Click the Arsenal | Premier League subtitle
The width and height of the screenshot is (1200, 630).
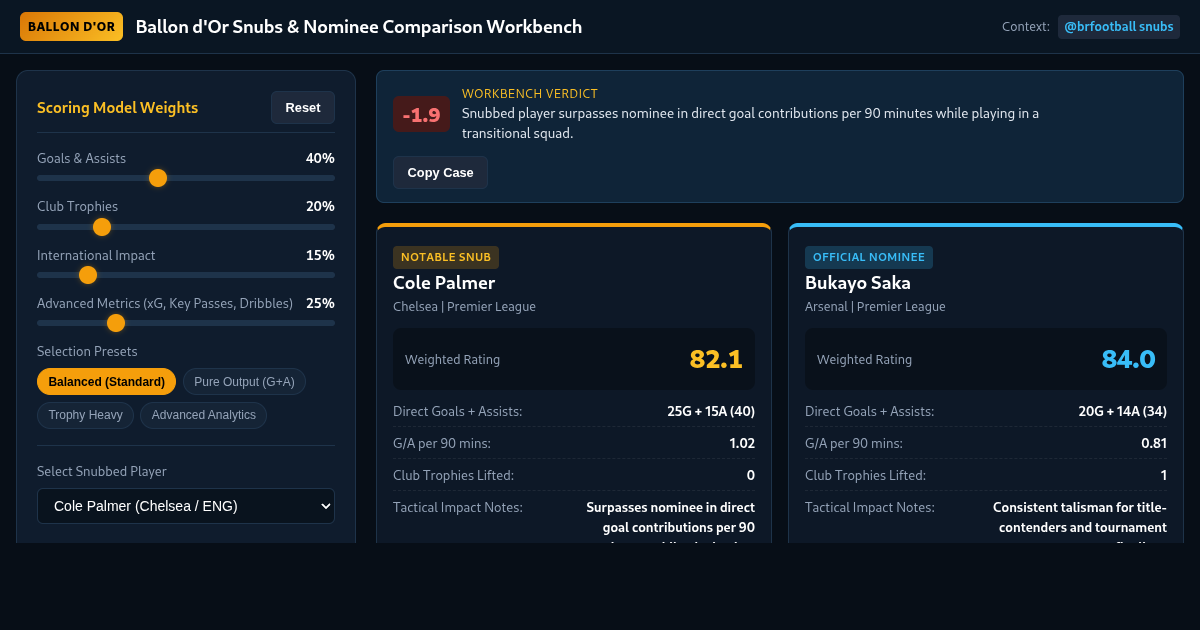point(875,307)
